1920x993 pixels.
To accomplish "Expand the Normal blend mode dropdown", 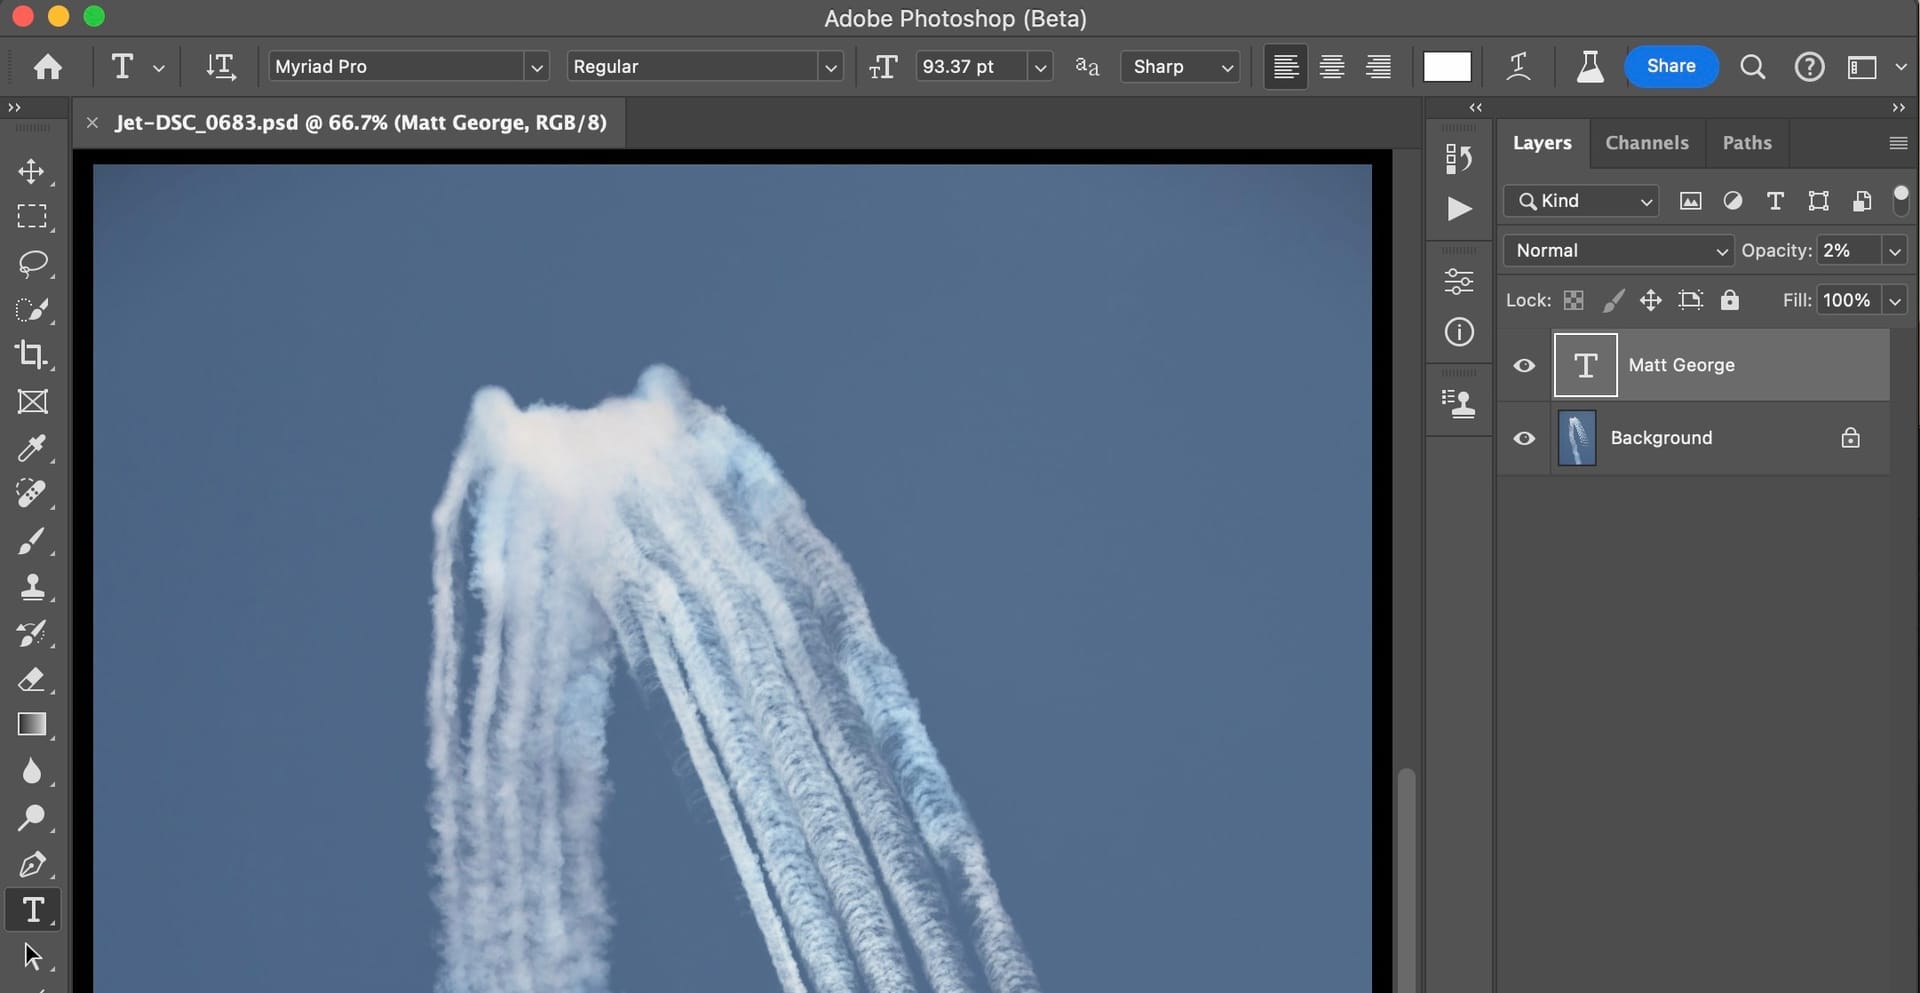I will 1617,251.
